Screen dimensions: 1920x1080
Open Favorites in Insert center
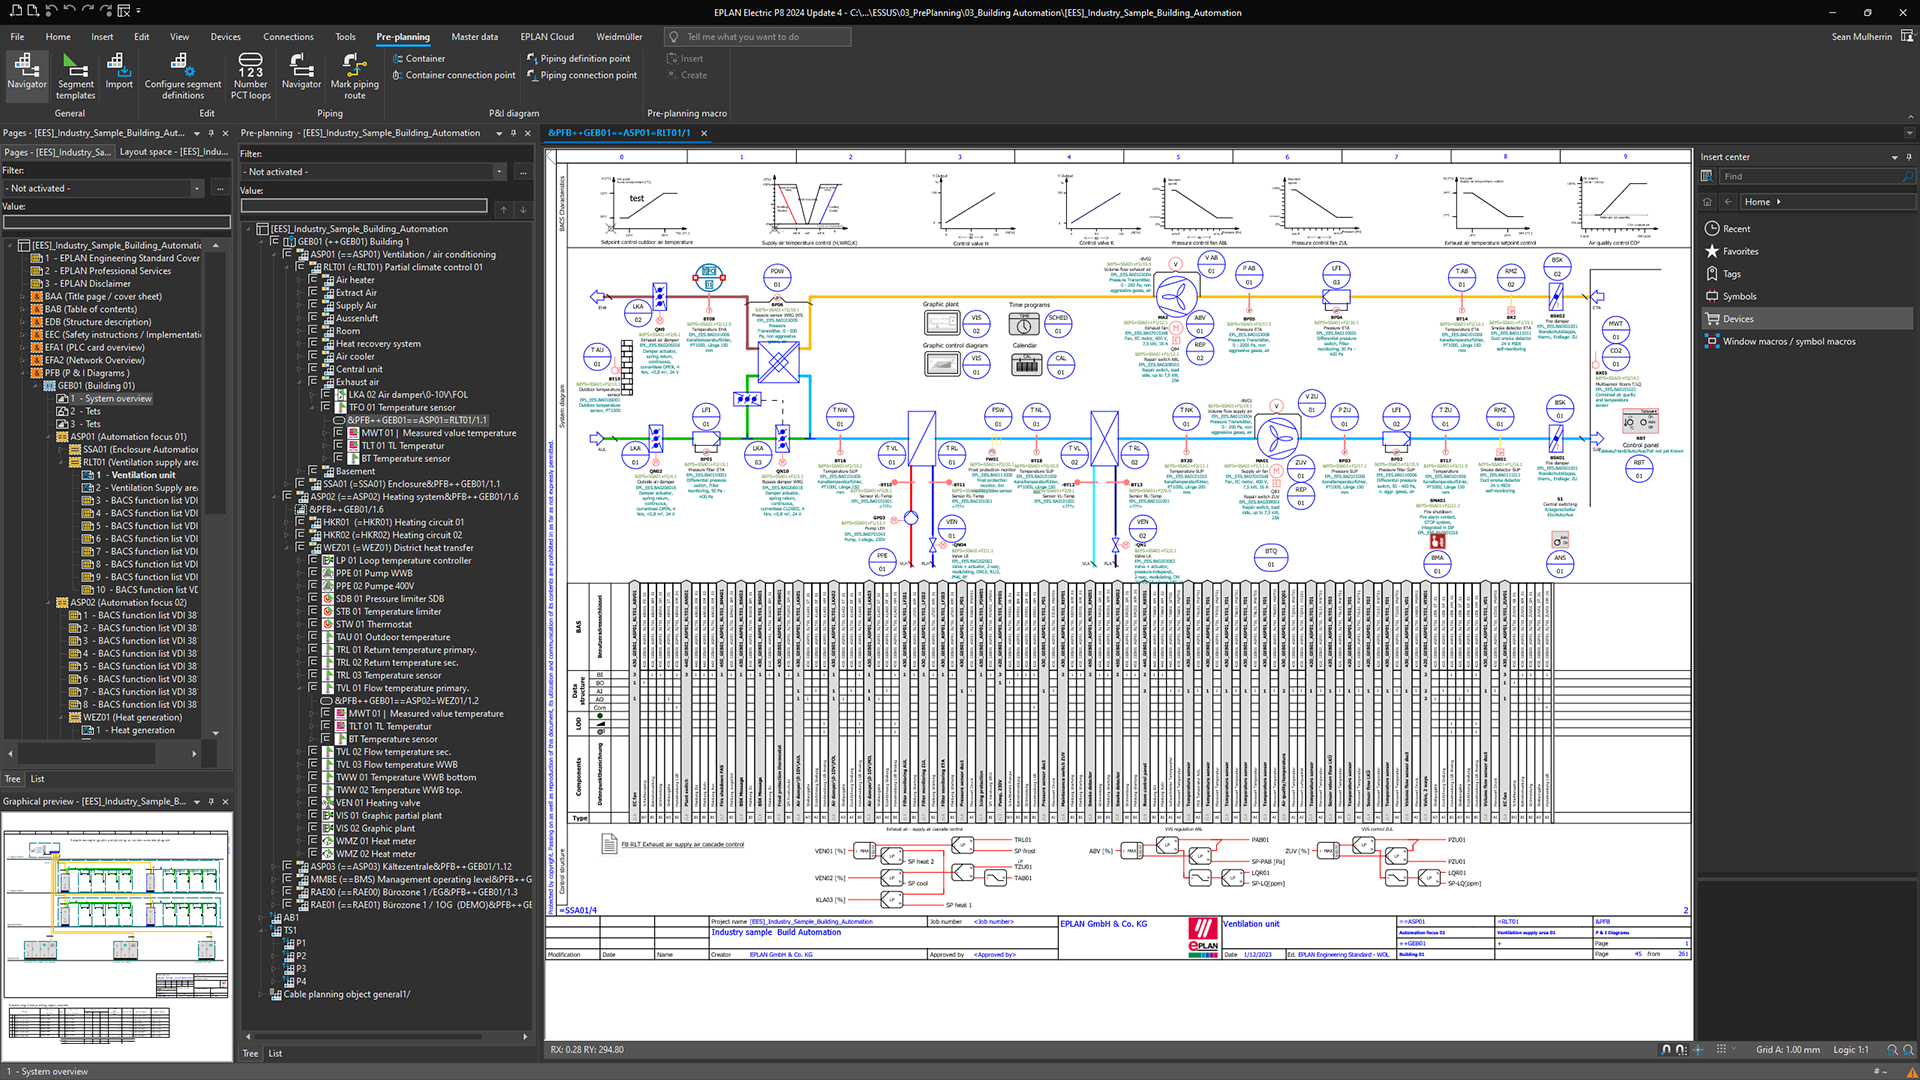coord(1739,251)
